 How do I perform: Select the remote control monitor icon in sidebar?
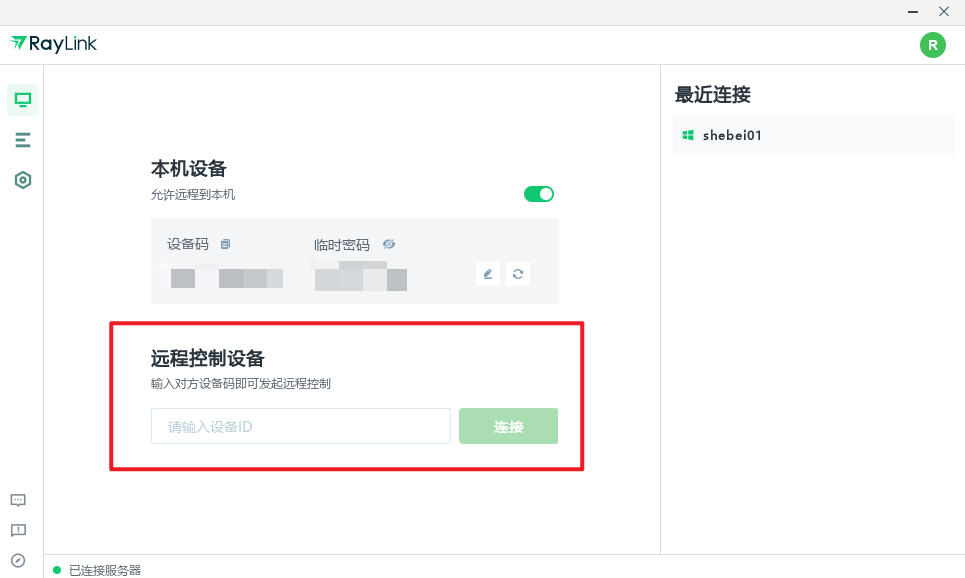click(x=22, y=99)
